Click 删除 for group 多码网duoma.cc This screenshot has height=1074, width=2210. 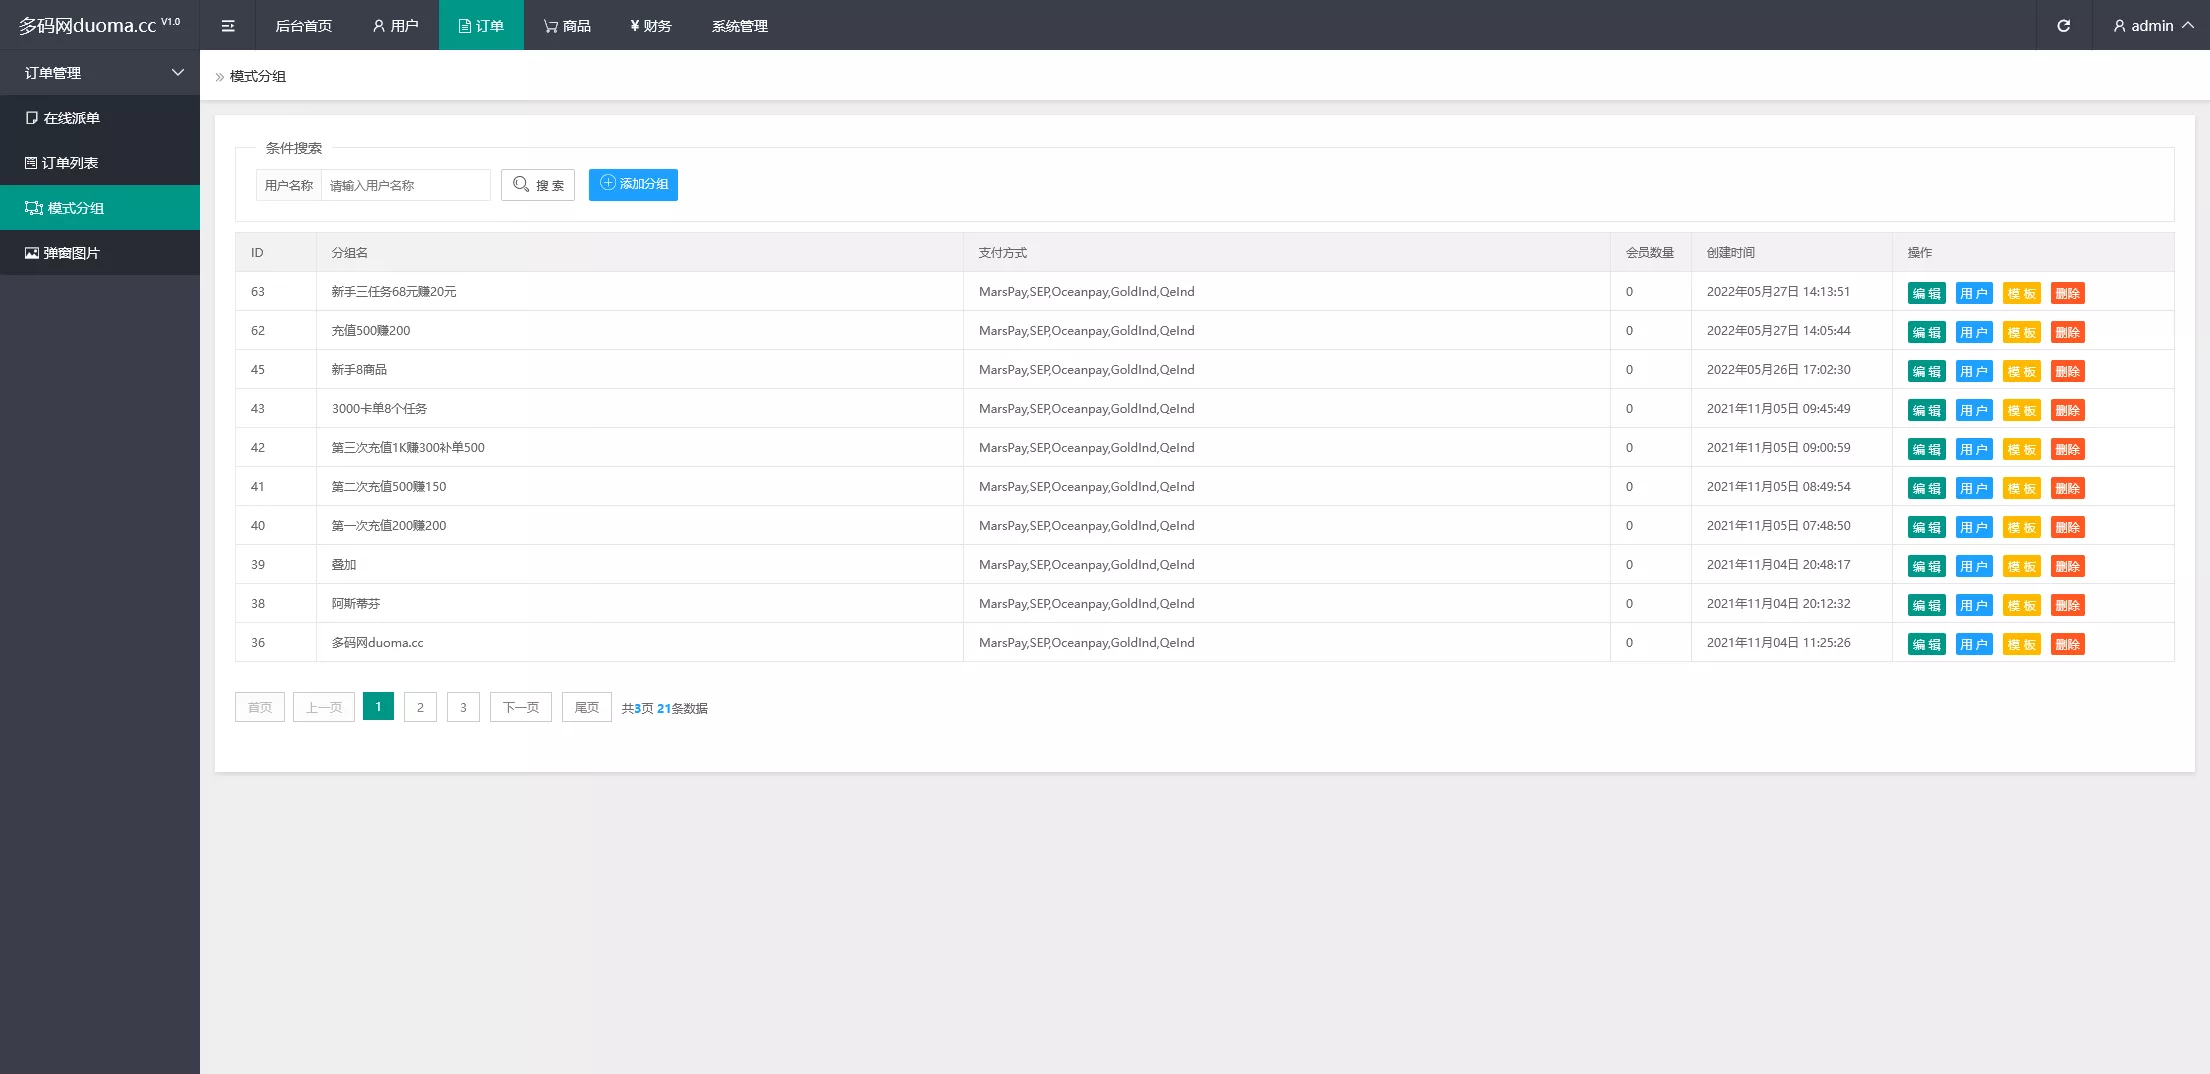2067,644
